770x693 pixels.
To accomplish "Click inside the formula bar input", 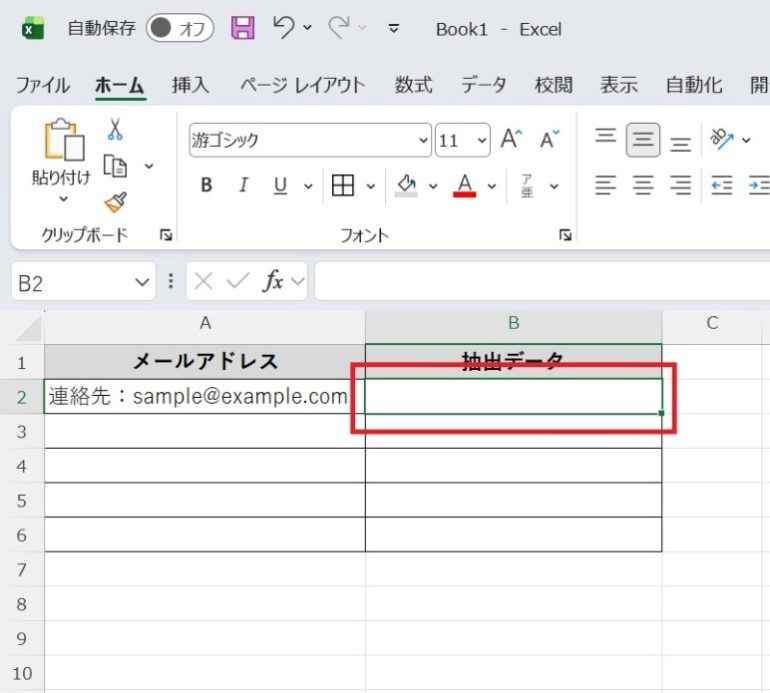I will (542, 281).
